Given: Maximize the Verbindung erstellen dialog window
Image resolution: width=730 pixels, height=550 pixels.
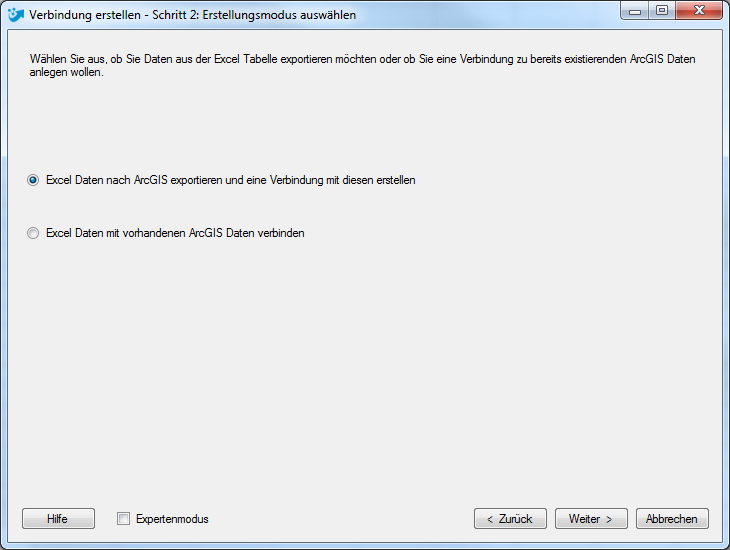Looking at the screenshot, I should point(662,10).
